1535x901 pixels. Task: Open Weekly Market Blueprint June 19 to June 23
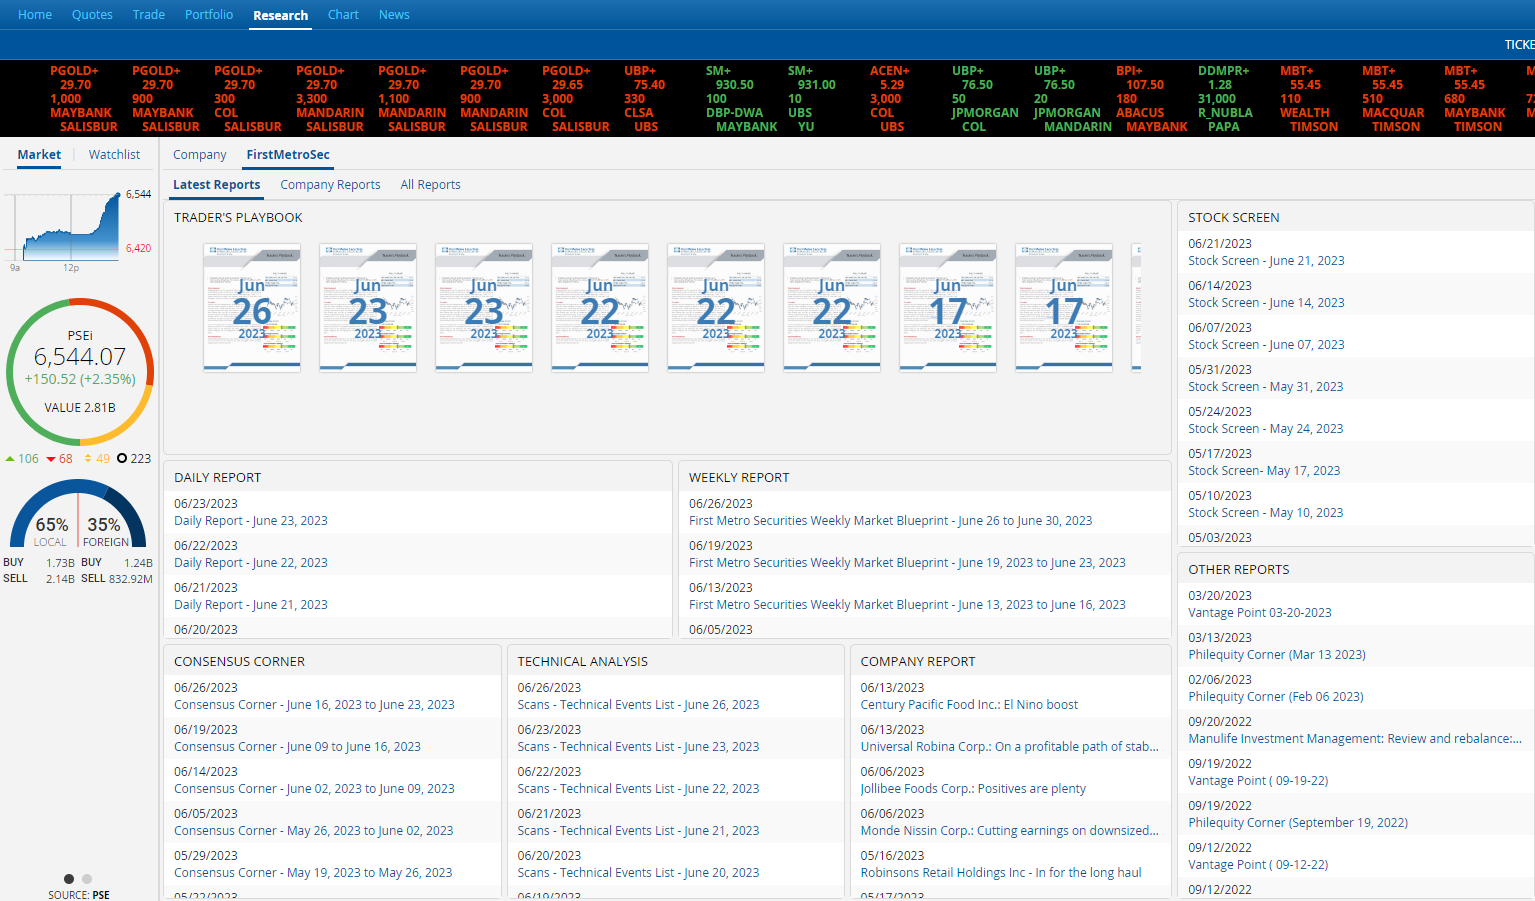pyautogui.click(x=907, y=563)
